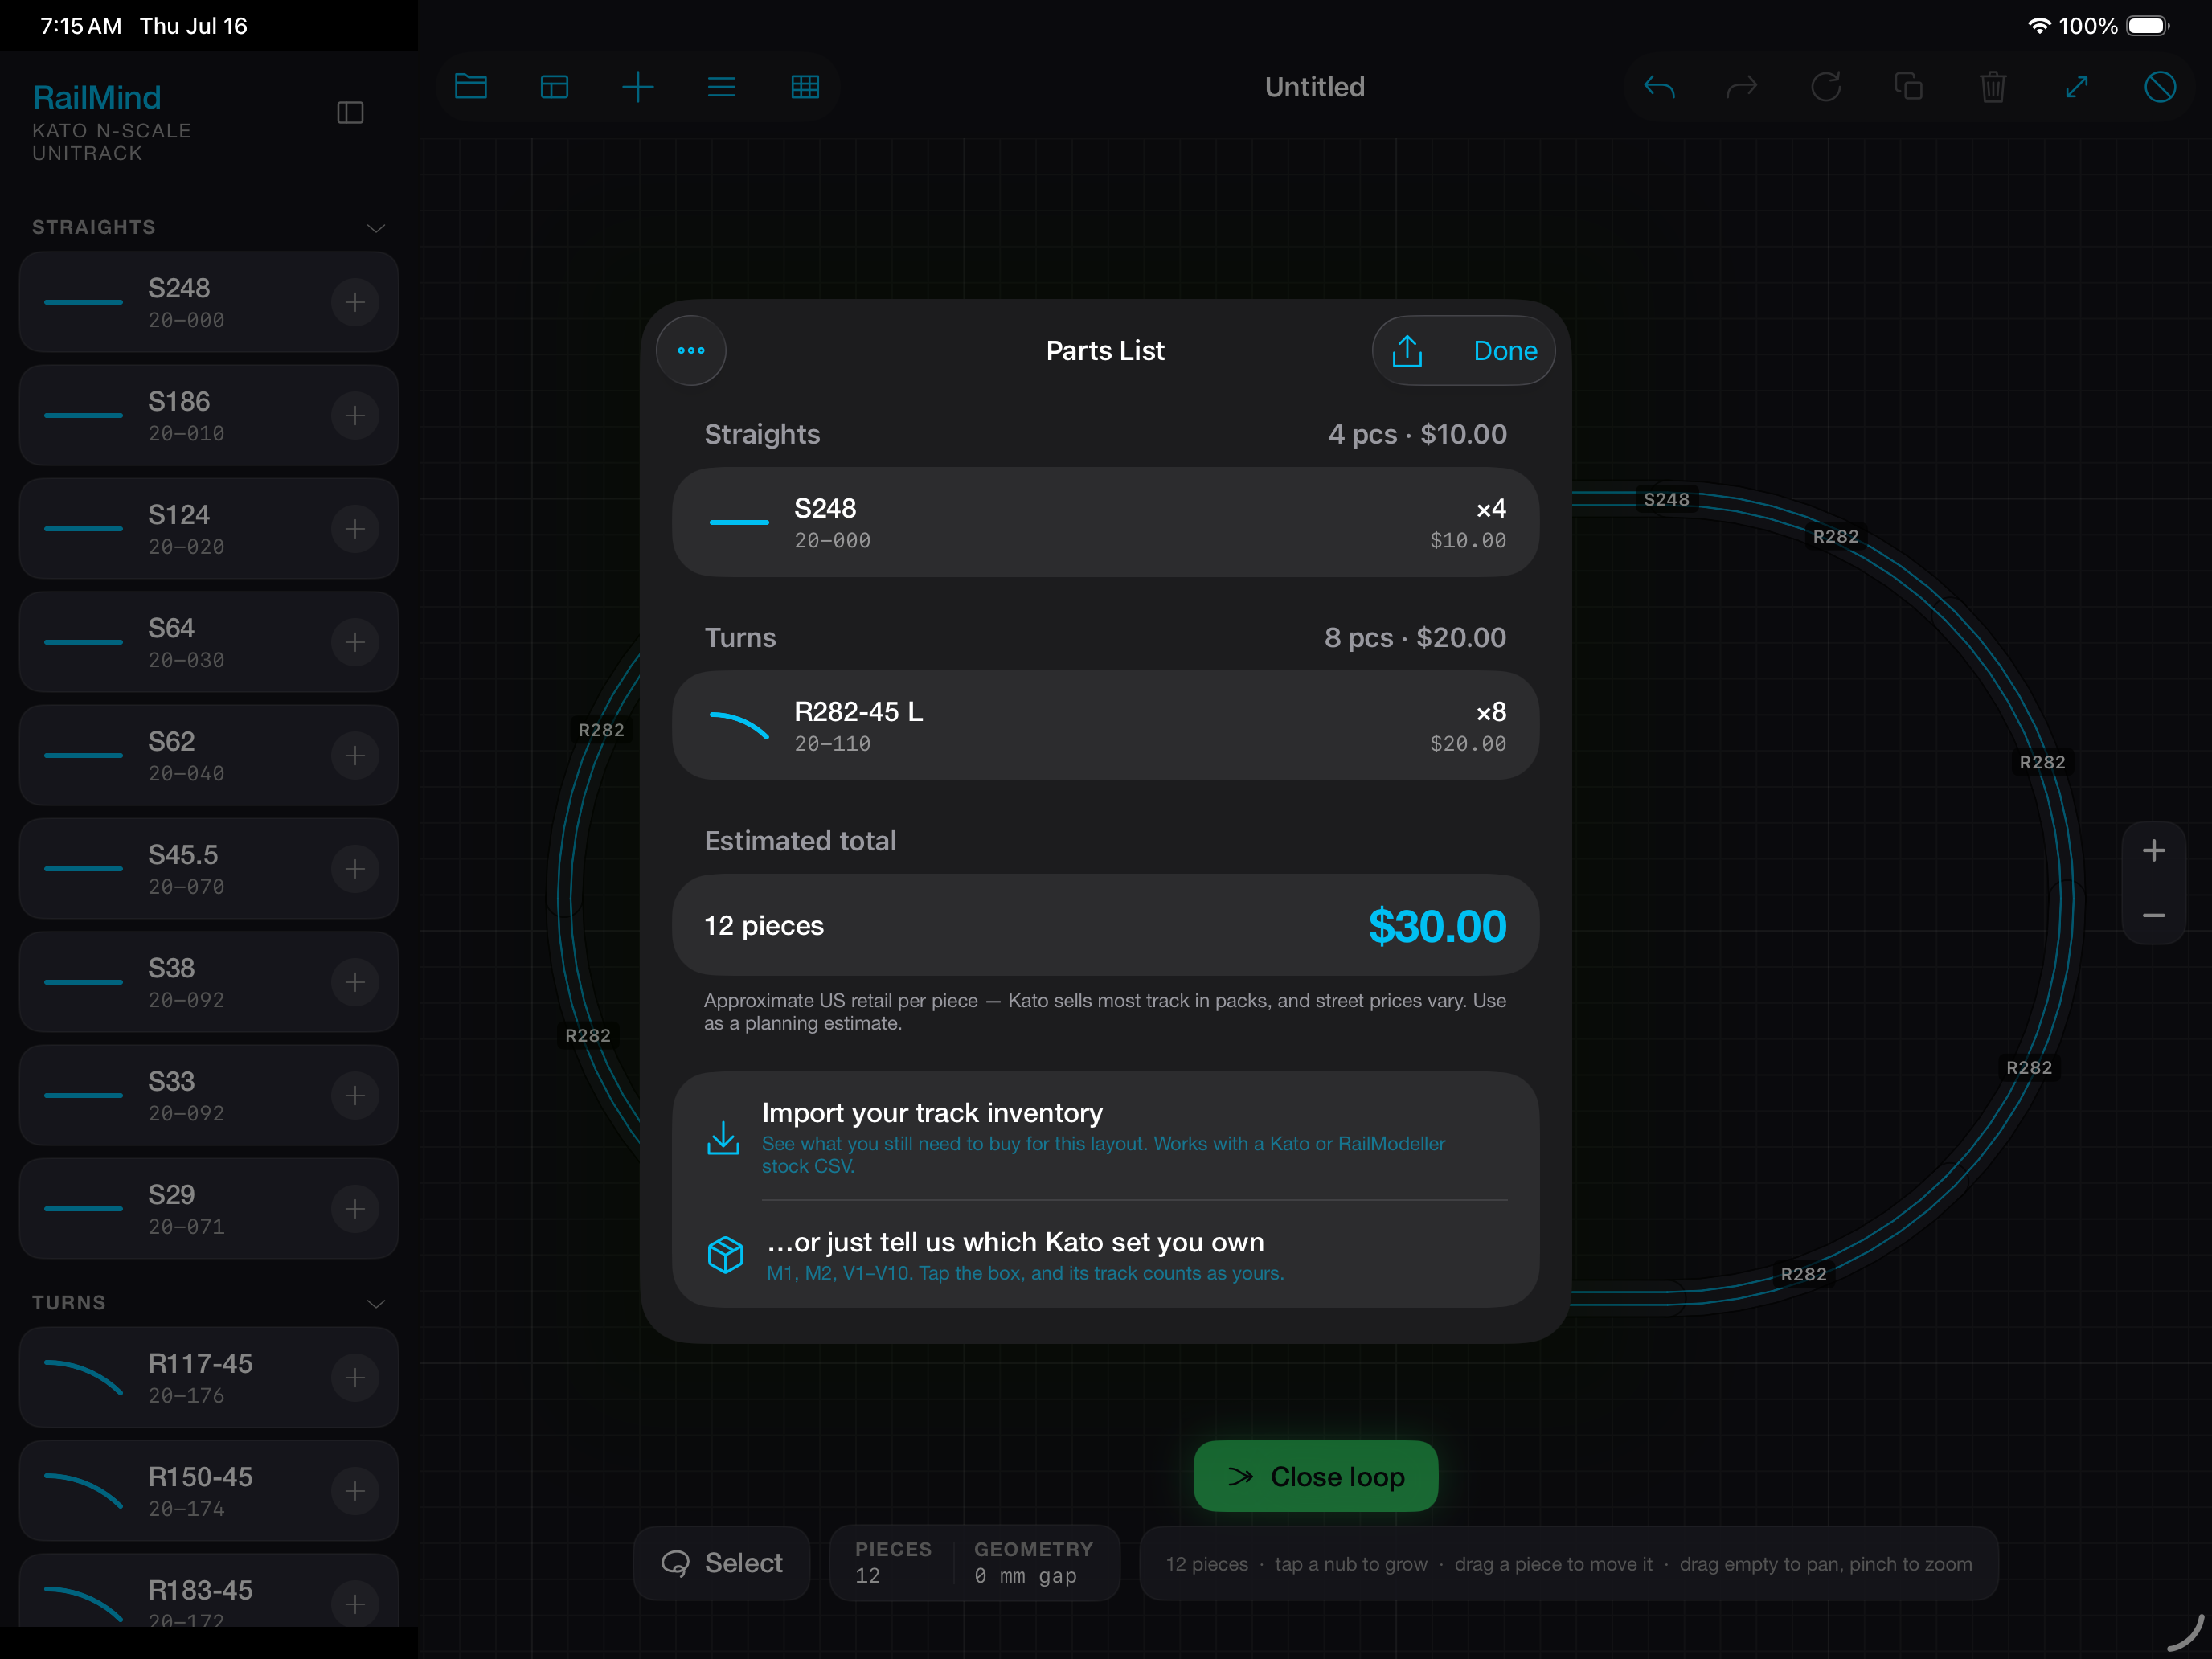Open the list lines icon in toolbar
This screenshot has height=1659, width=2212.
coord(722,87)
